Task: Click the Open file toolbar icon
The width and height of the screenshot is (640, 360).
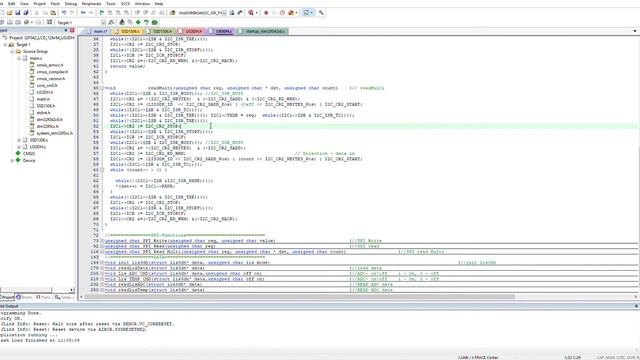Action: pyautogui.click(x=9, y=13)
